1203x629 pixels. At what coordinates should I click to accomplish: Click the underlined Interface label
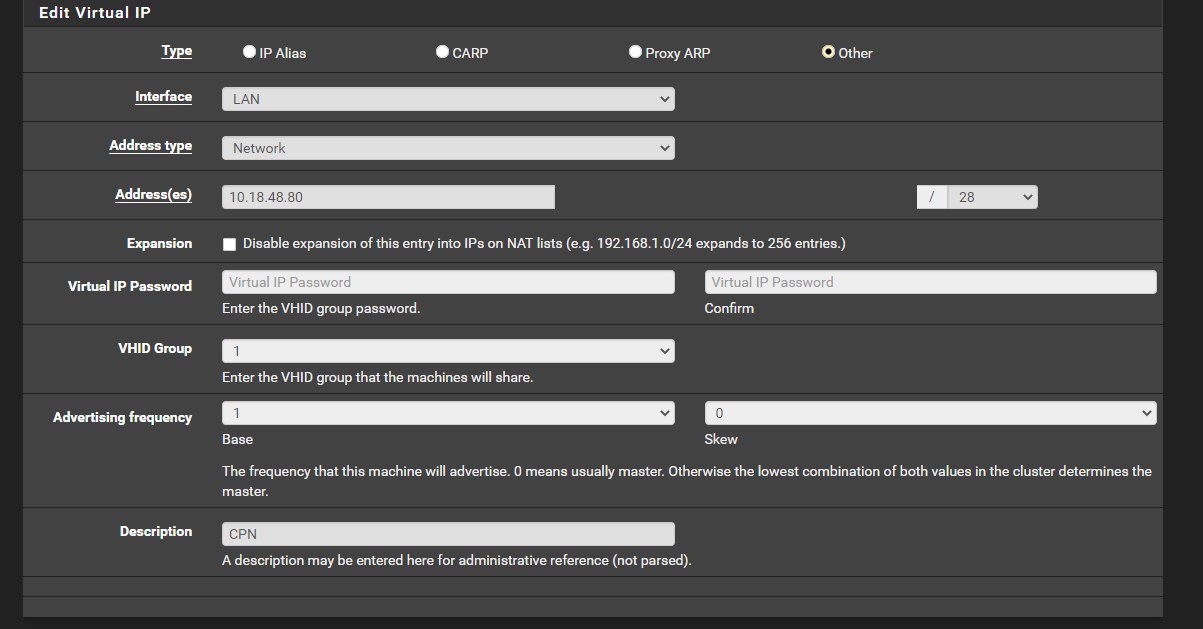coord(164,97)
